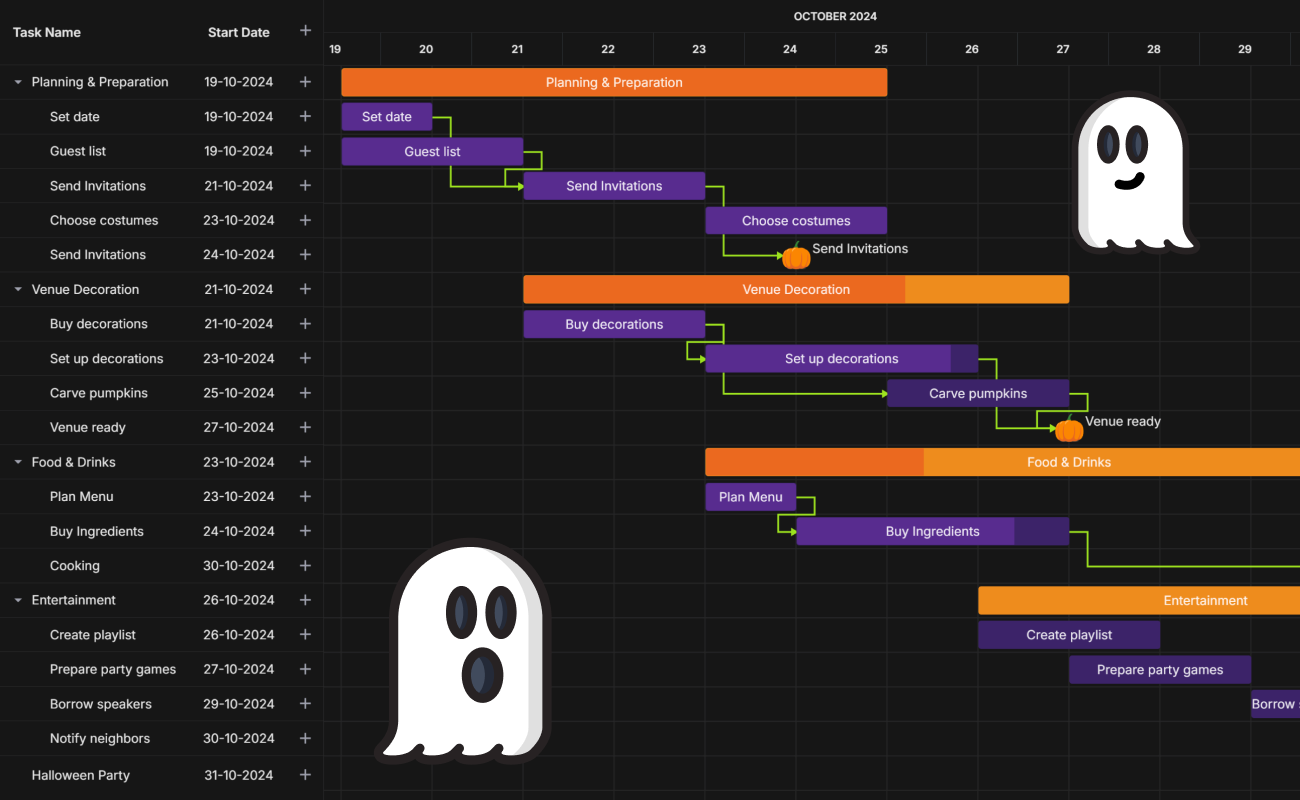
Task: Click Send Invitations purple task bar
Action: [614, 186]
